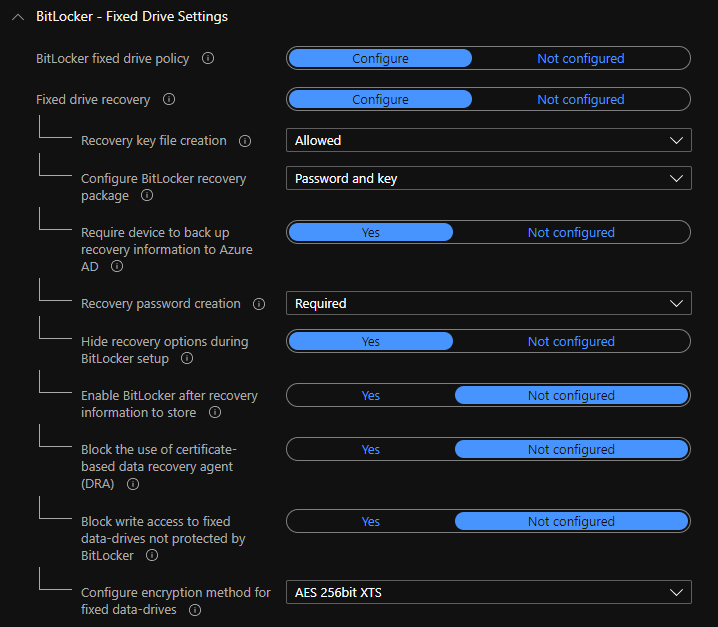718x627 pixels.
Task: Open the recovery package dropdown showing Password and key
Action: click(x=489, y=178)
